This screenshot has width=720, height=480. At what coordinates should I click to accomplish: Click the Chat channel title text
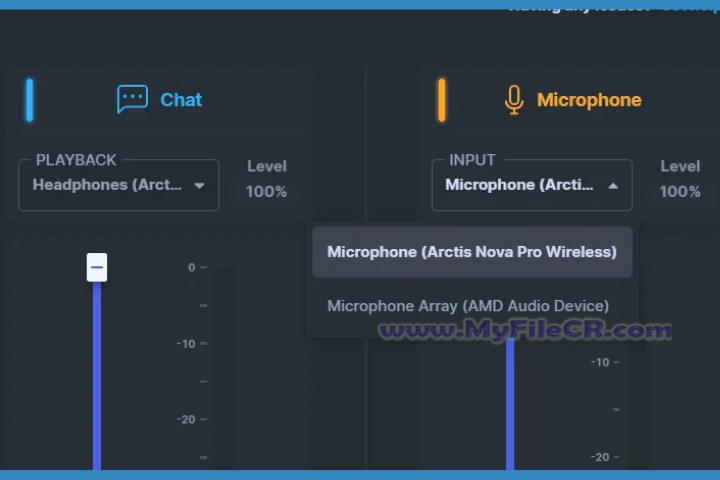coord(181,100)
